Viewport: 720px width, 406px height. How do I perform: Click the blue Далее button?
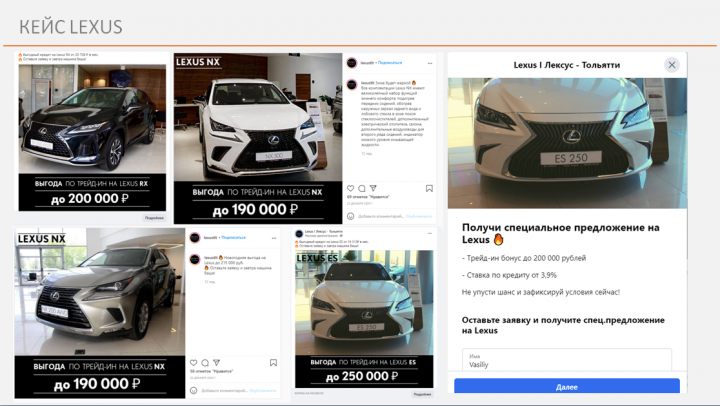[567, 386]
